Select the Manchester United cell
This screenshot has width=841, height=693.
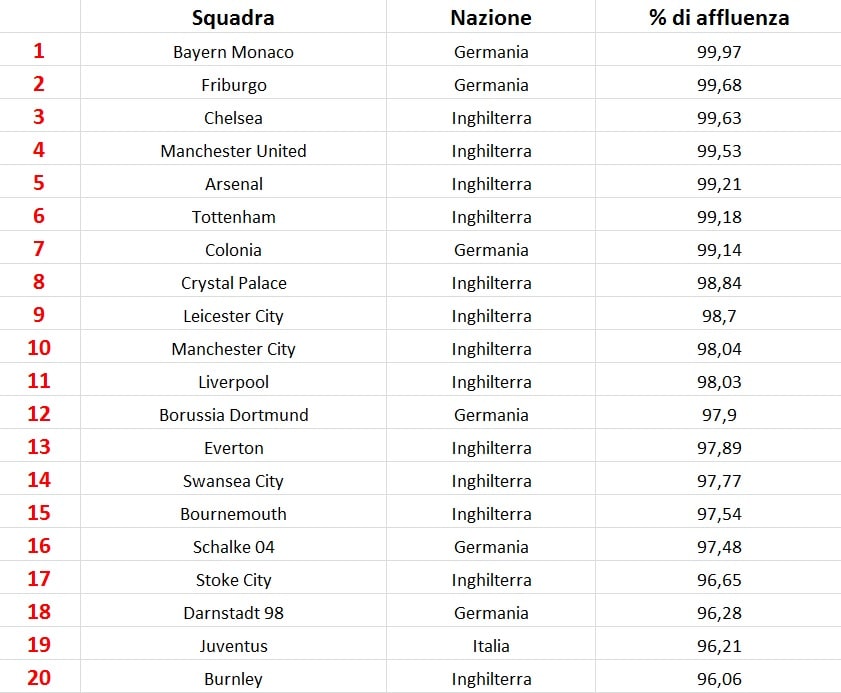[233, 151]
